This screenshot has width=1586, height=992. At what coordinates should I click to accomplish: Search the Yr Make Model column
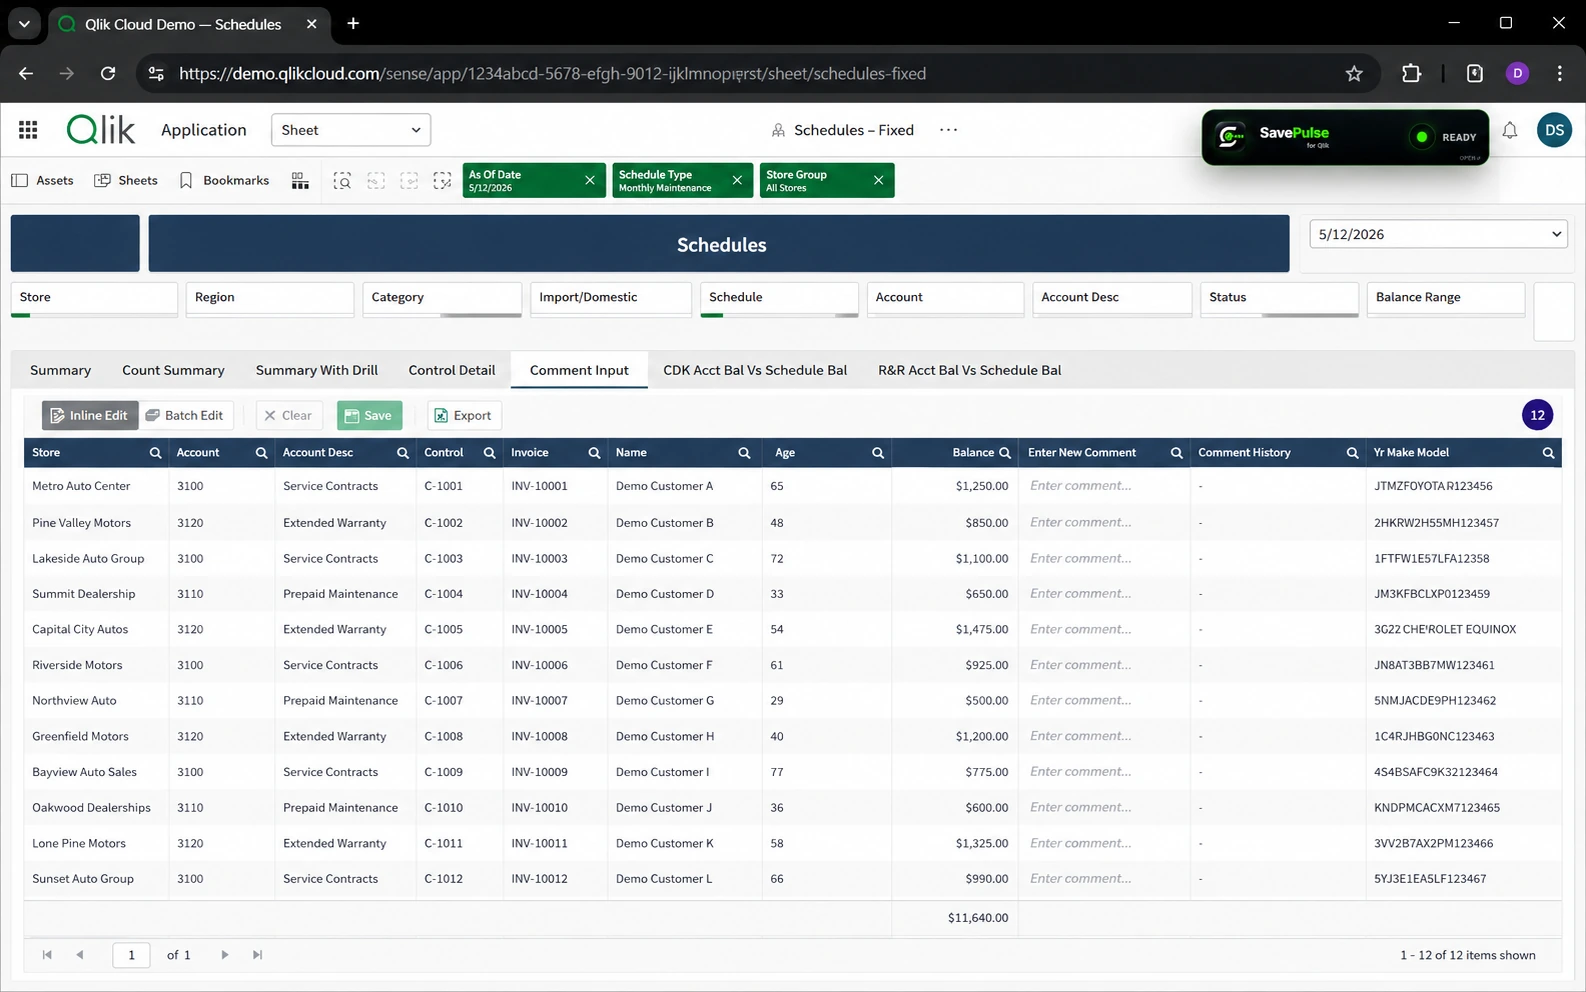point(1548,453)
